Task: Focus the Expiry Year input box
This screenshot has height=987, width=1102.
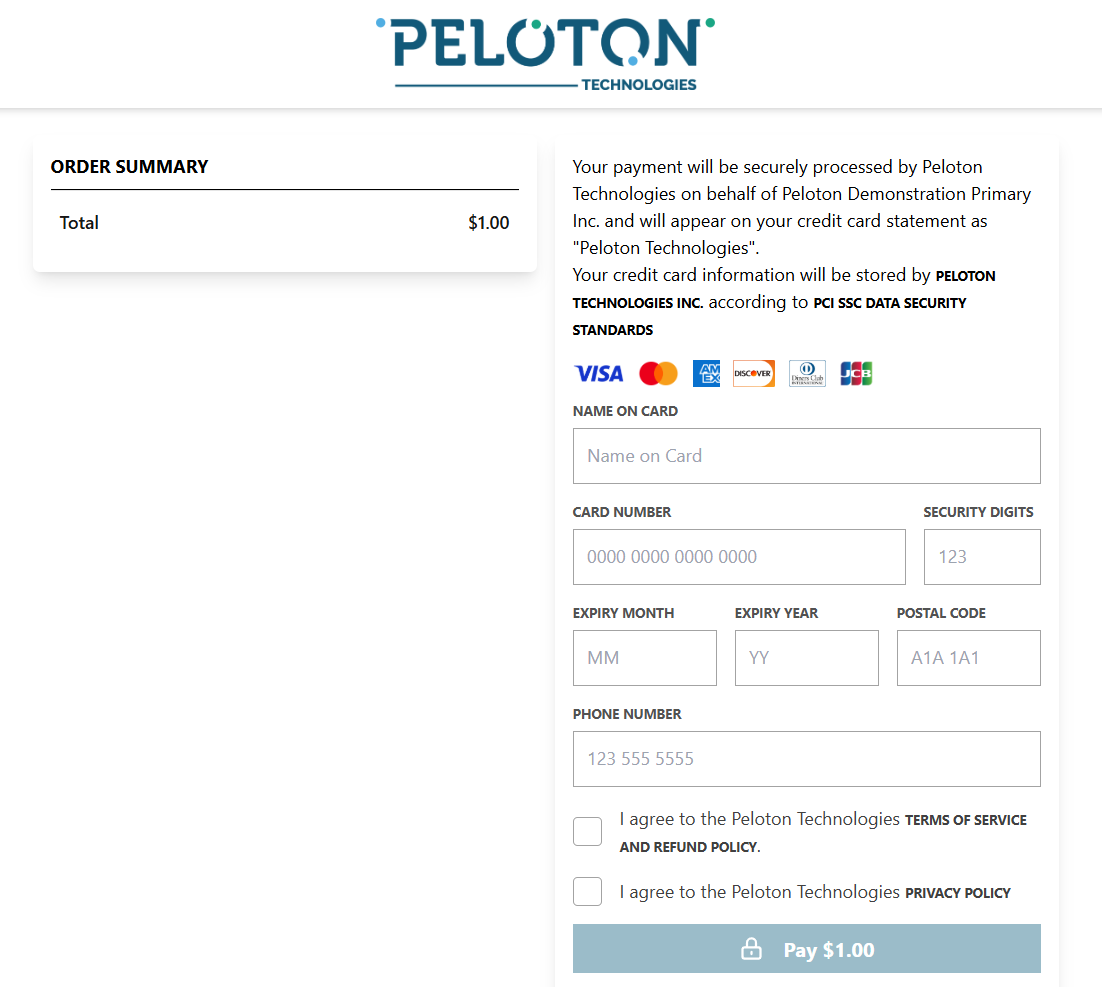Action: pos(806,658)
